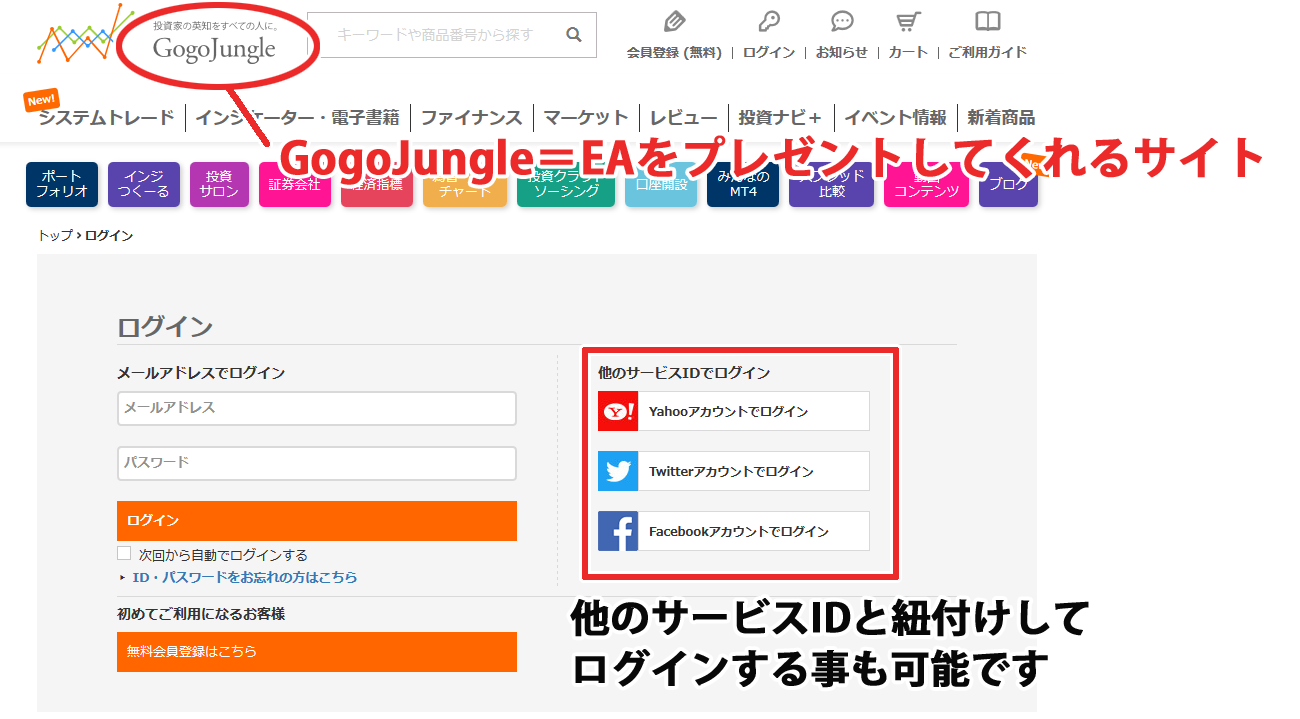
Task: Open the forgot ID/password link
Action: [244, 577]
